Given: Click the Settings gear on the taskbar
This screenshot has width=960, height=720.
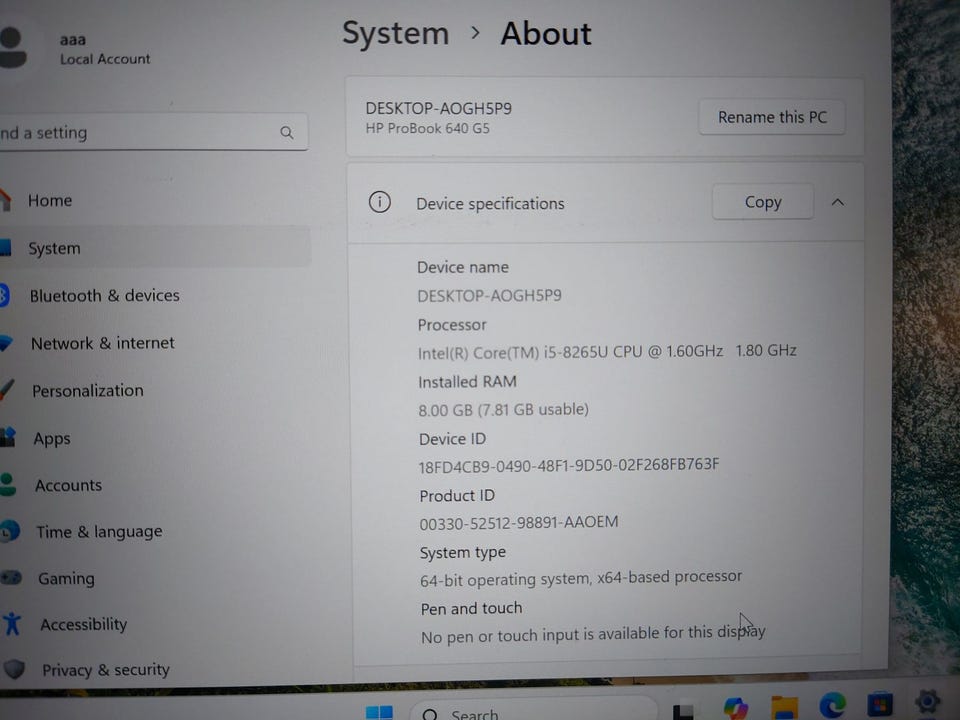Looking at the screenshot, I should [x=927, y=702].
